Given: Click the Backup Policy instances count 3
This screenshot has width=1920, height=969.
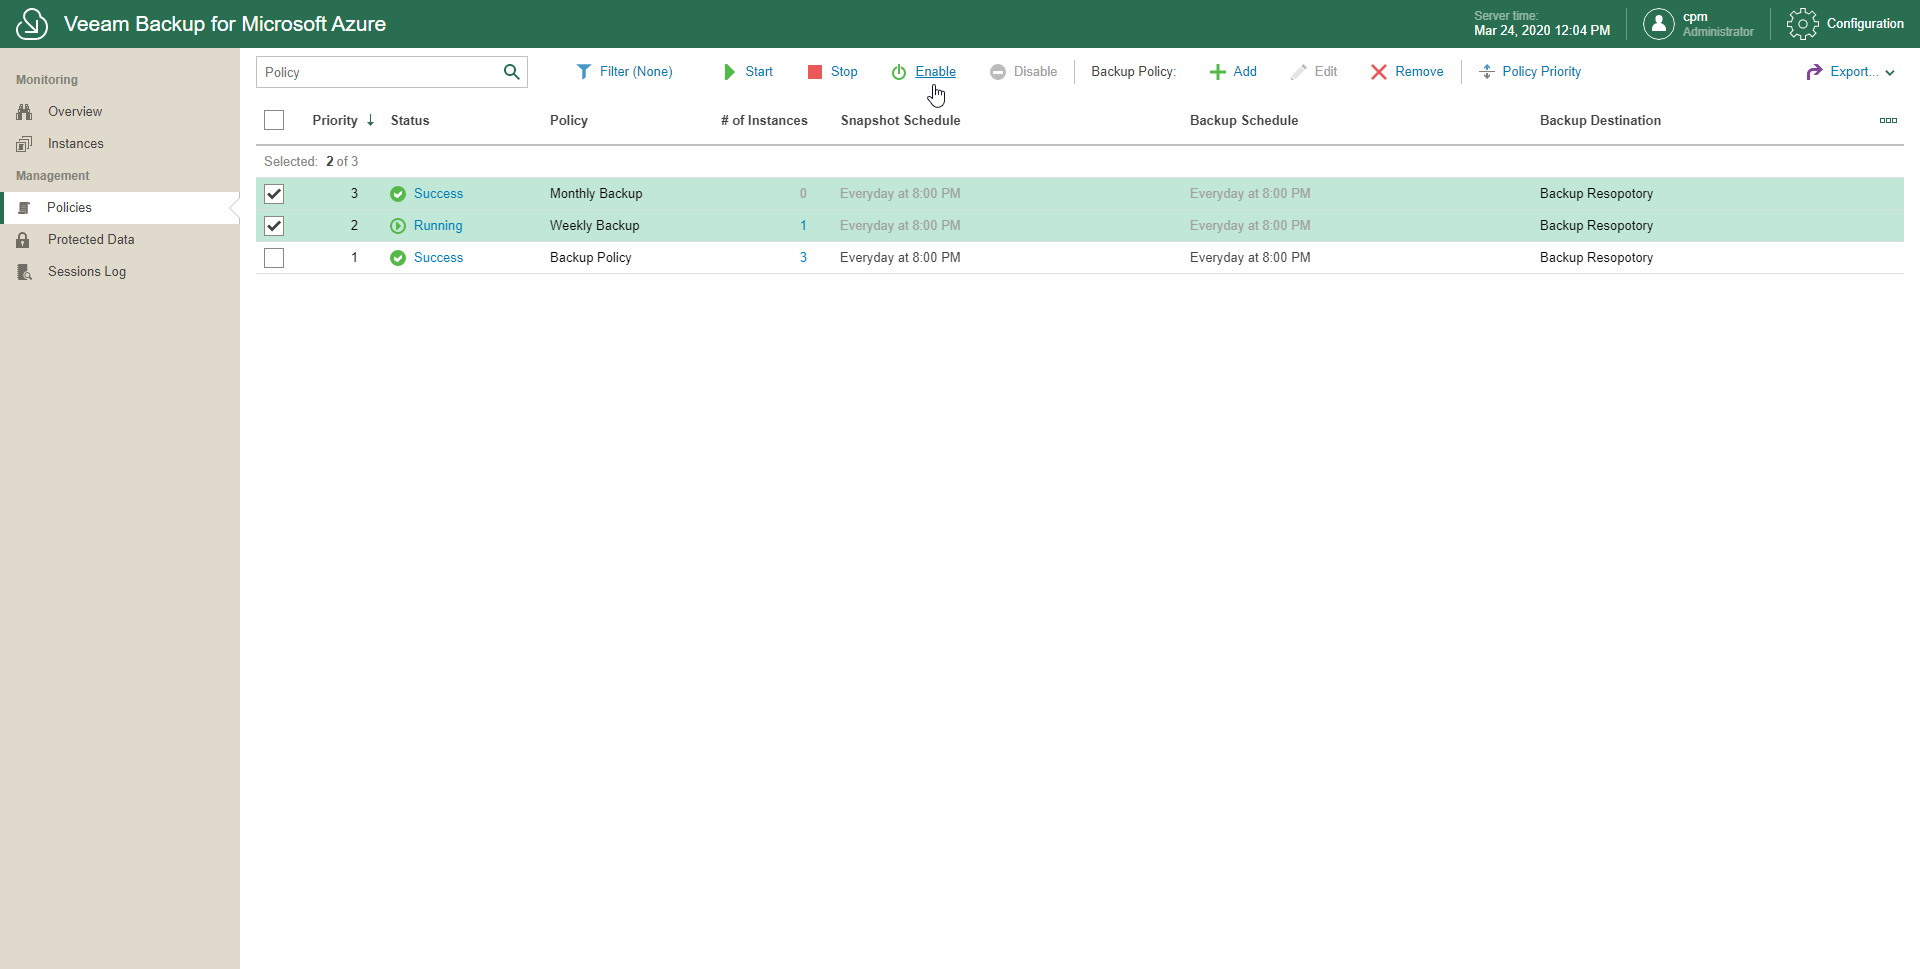Looking at the screenshot, I should pos(803,258).
